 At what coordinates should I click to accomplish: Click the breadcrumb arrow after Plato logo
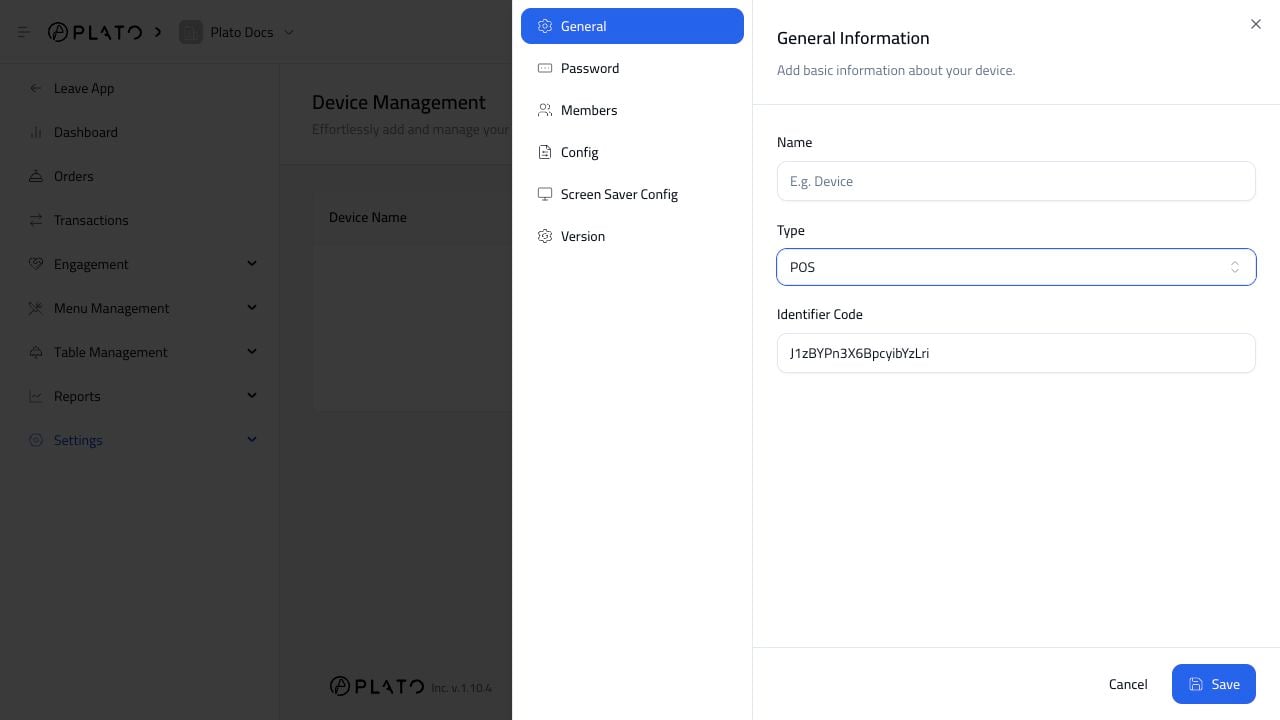[x=158, y=32]
